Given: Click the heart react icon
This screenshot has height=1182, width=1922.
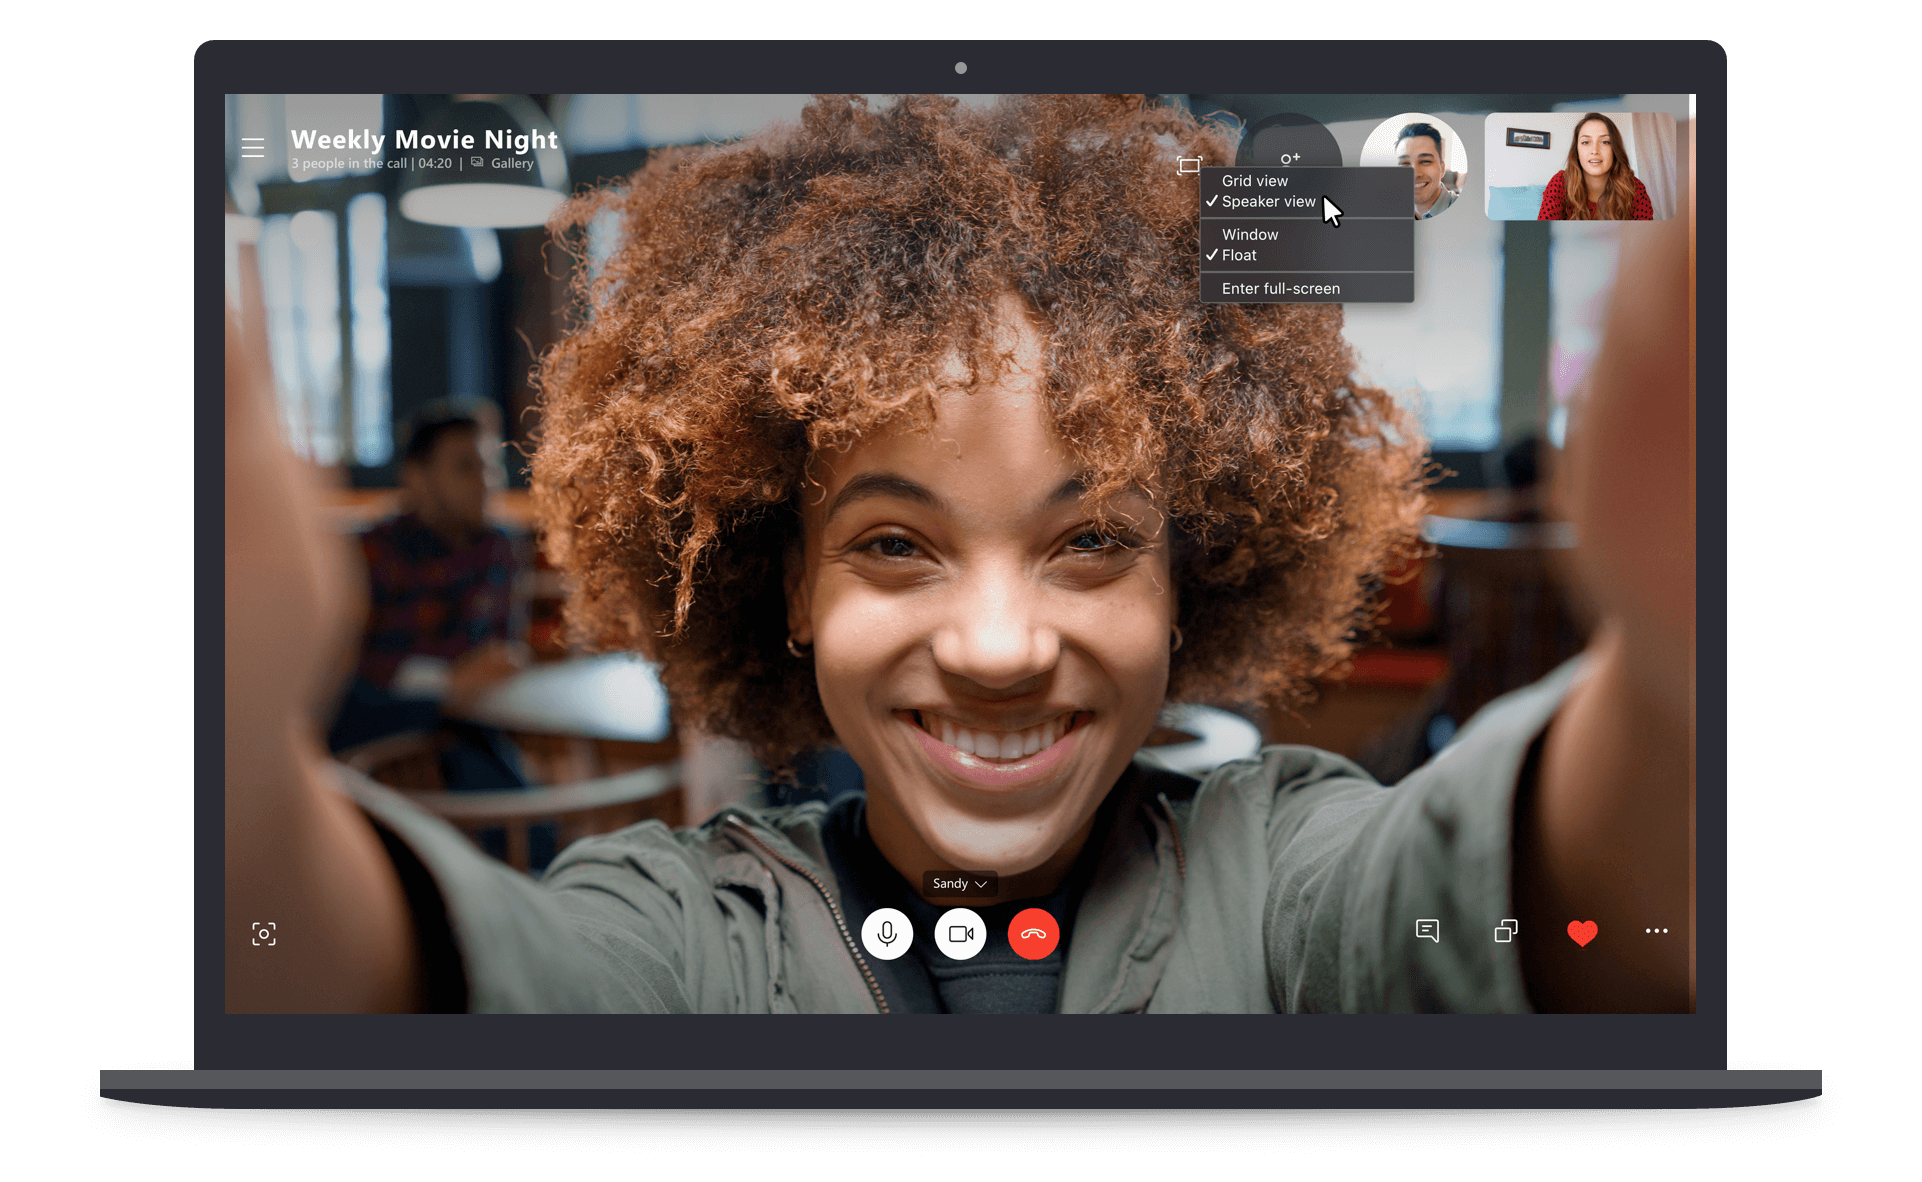Looking at the screenshot, I should [x=1582, y=935].
